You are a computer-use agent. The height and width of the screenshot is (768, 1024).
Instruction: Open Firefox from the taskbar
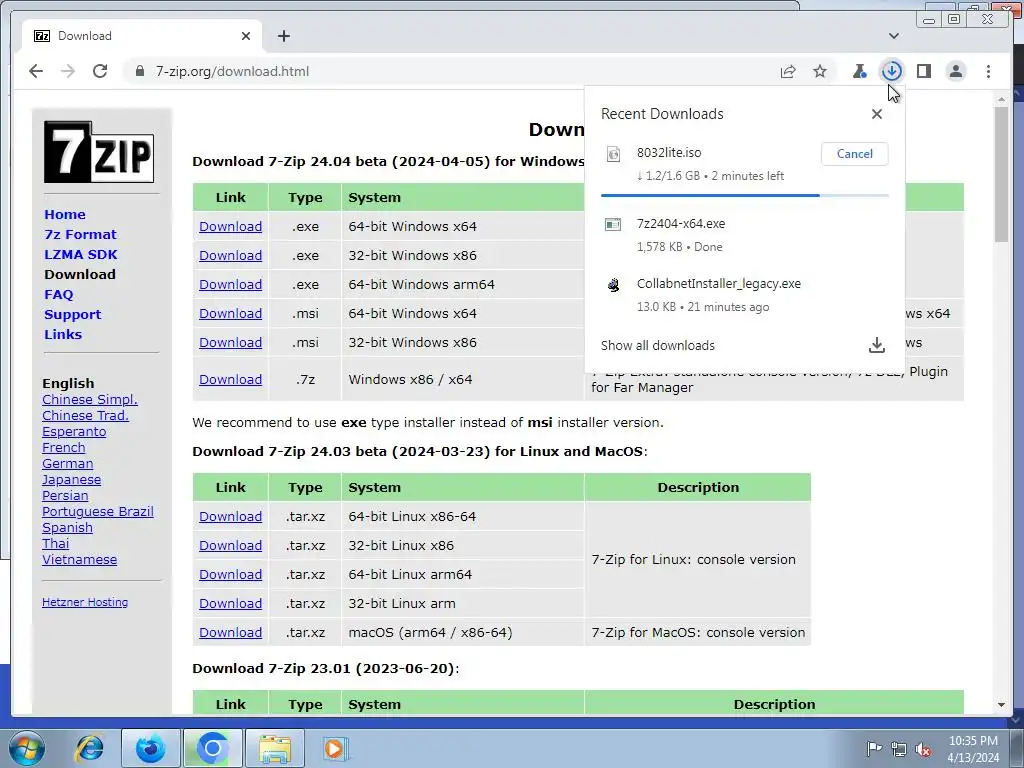coord(150,748)
